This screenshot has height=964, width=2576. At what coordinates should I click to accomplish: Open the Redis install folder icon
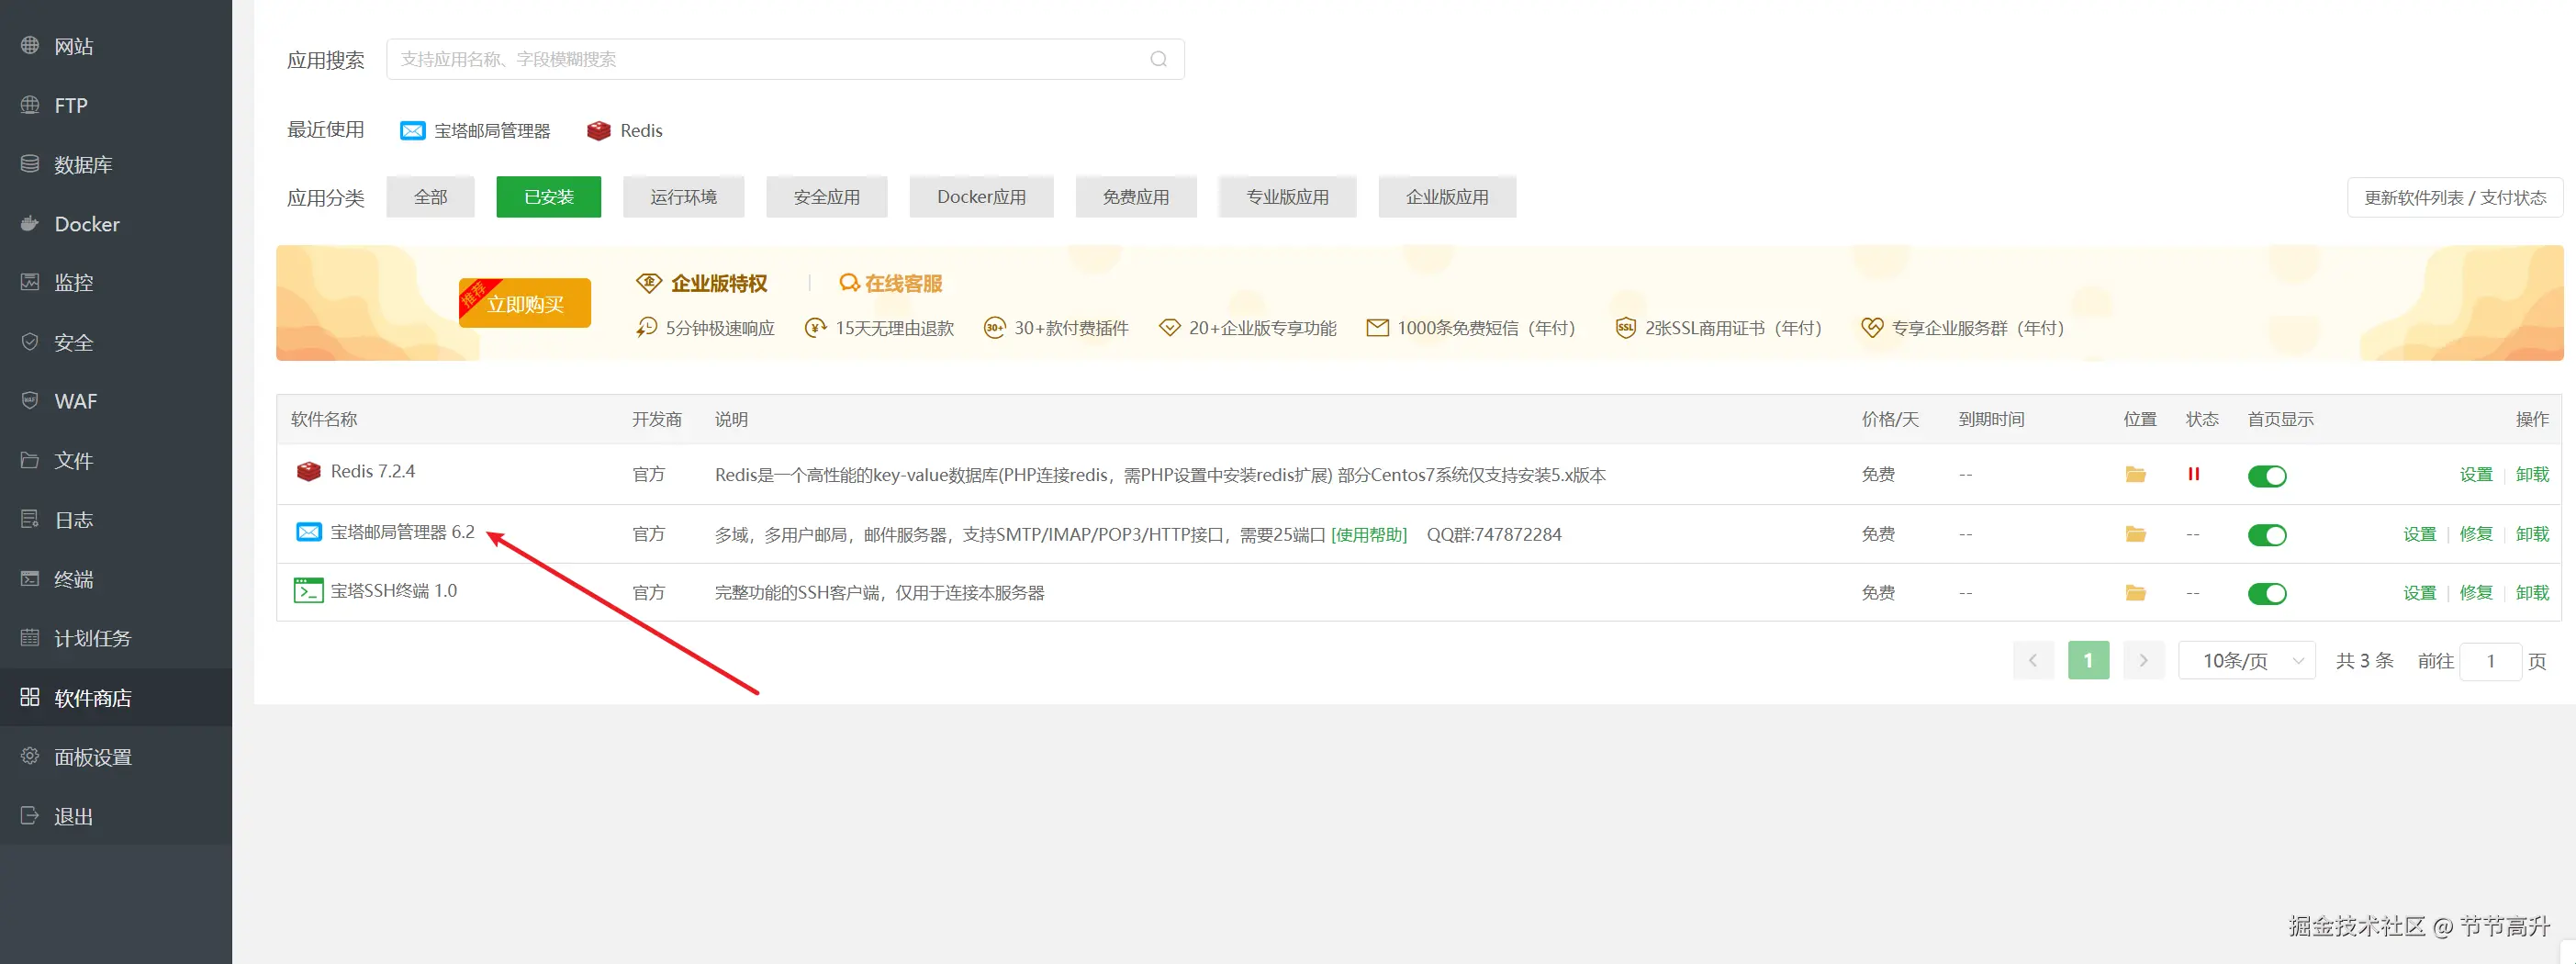(x=2135, y=474)
